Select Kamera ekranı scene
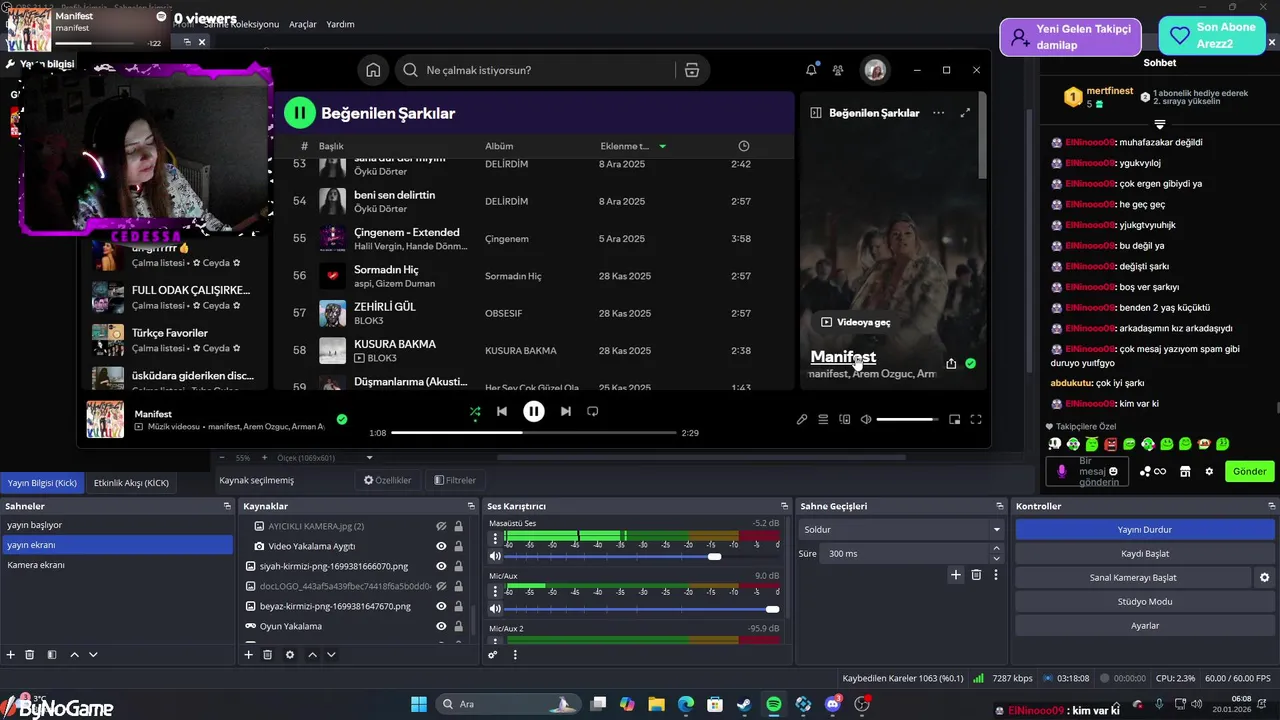The width and height of the screenshot is (1280, 720). click(x=117, y=565)
